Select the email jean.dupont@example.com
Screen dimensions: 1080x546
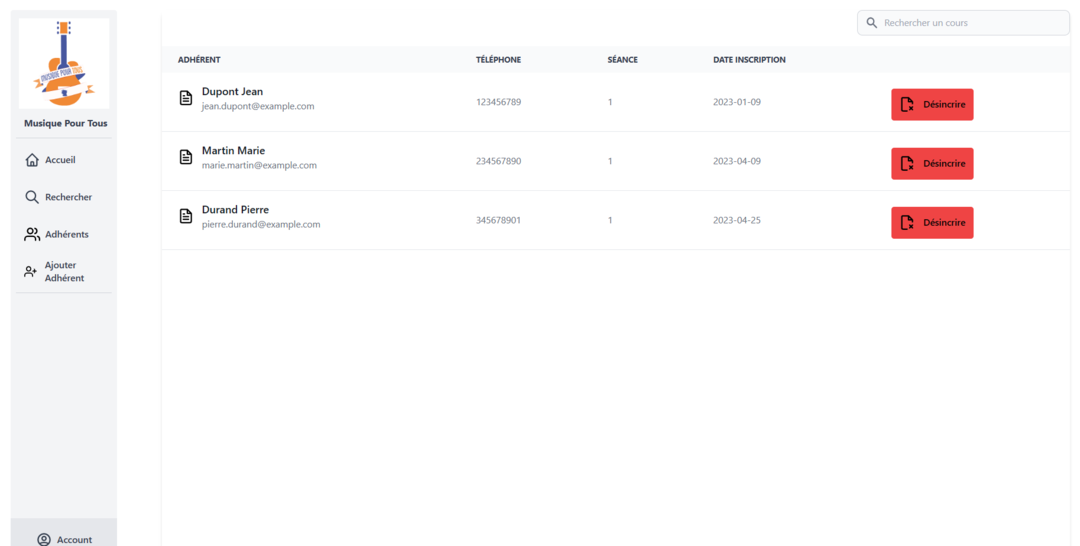[x=258, y=106]
